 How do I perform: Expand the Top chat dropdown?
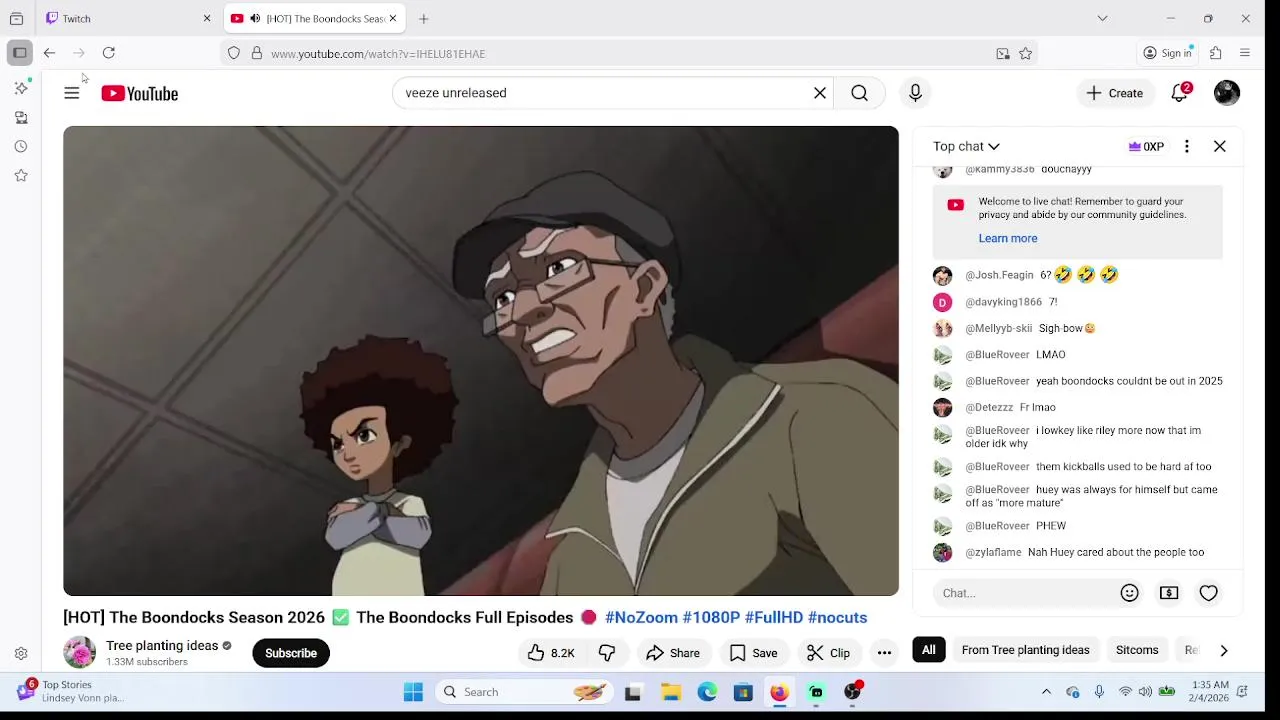pyautogui.click(x=966, y=146)
